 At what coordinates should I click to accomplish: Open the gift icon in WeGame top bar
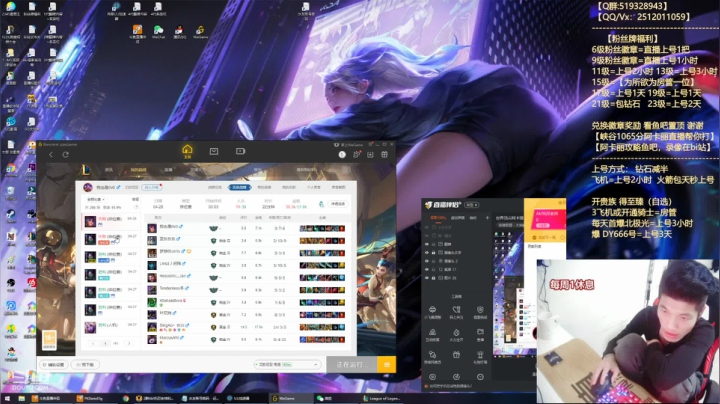[x=384, y=155]
